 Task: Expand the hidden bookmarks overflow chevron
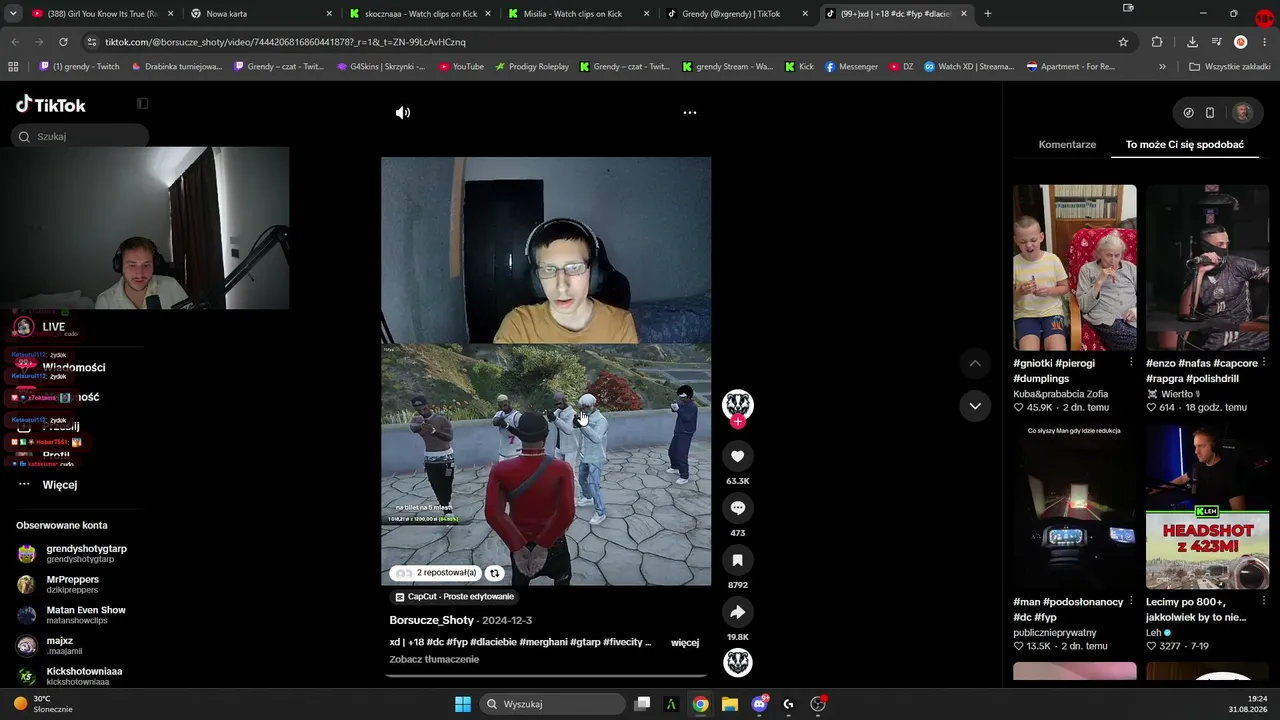coord(1162,67)
